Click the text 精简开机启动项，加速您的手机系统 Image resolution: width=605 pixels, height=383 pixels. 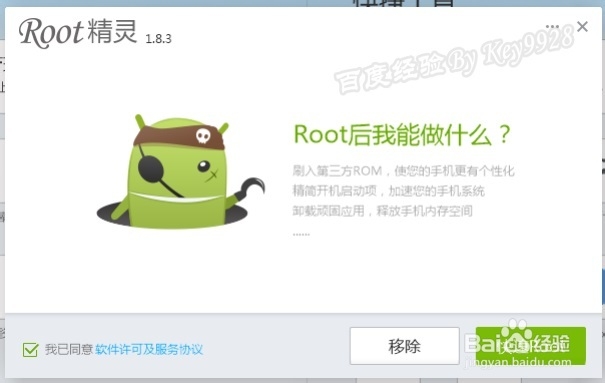389,191
